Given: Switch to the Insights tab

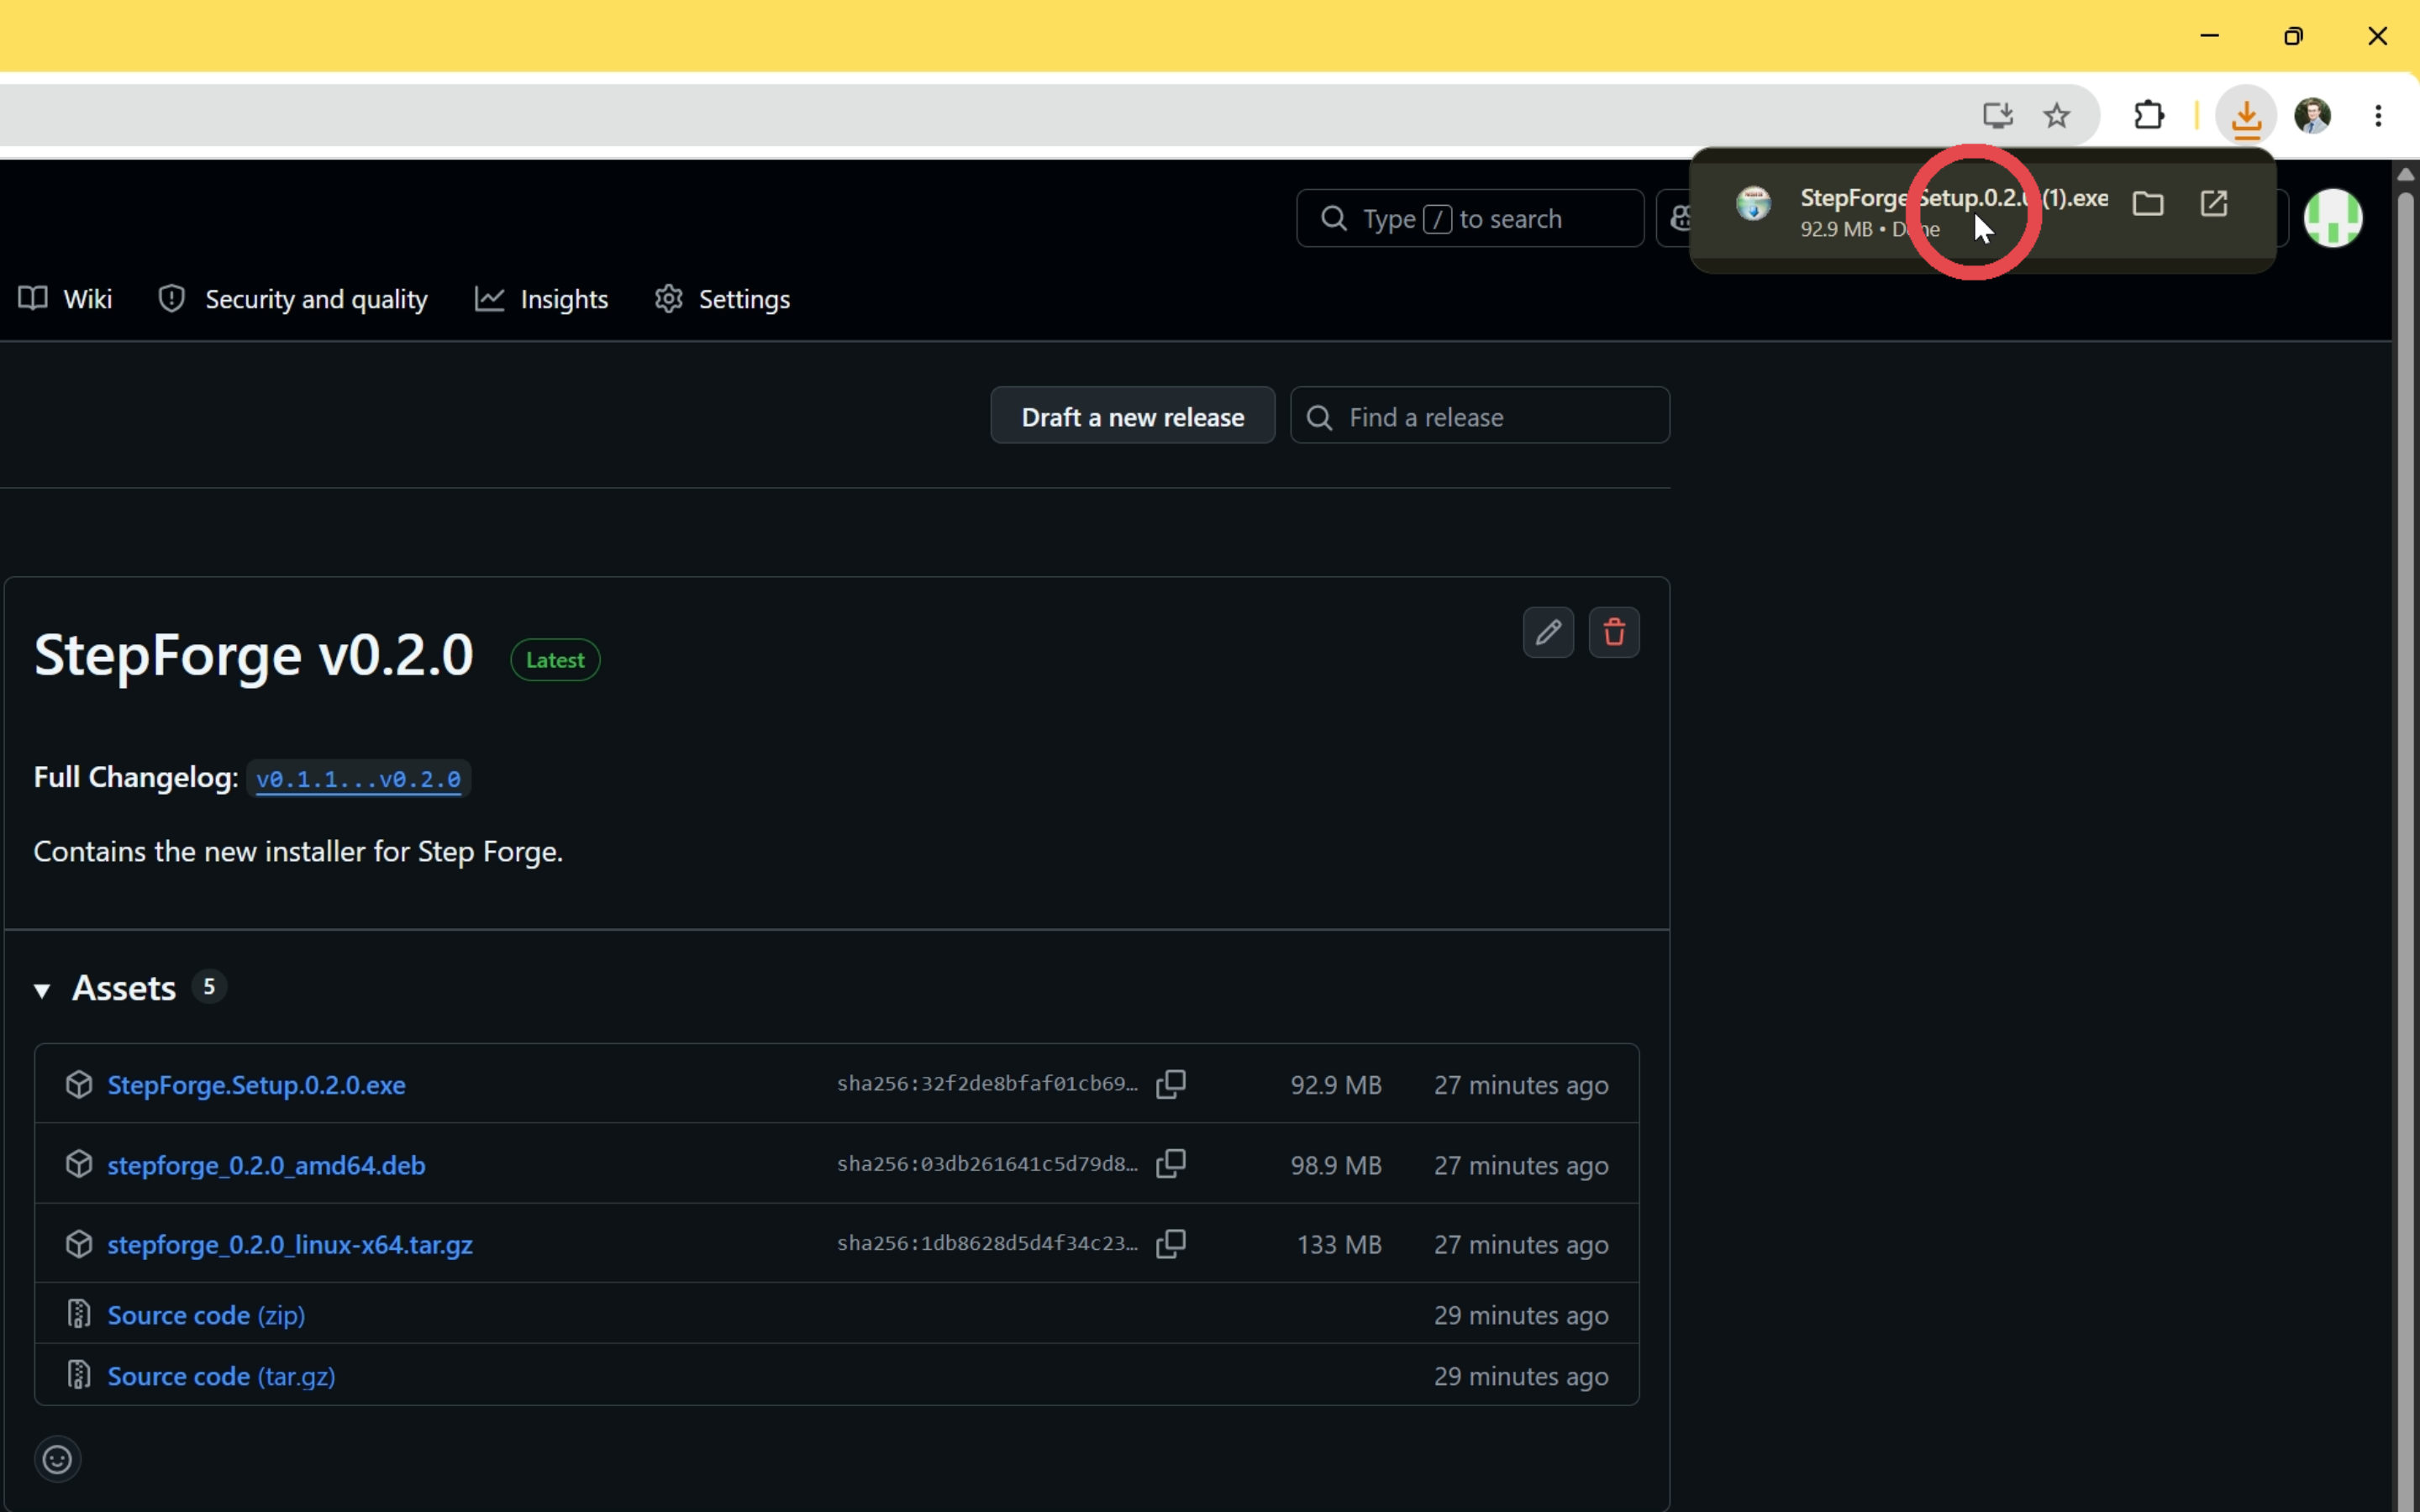Looking at the screenshot, I should [541, 299].
